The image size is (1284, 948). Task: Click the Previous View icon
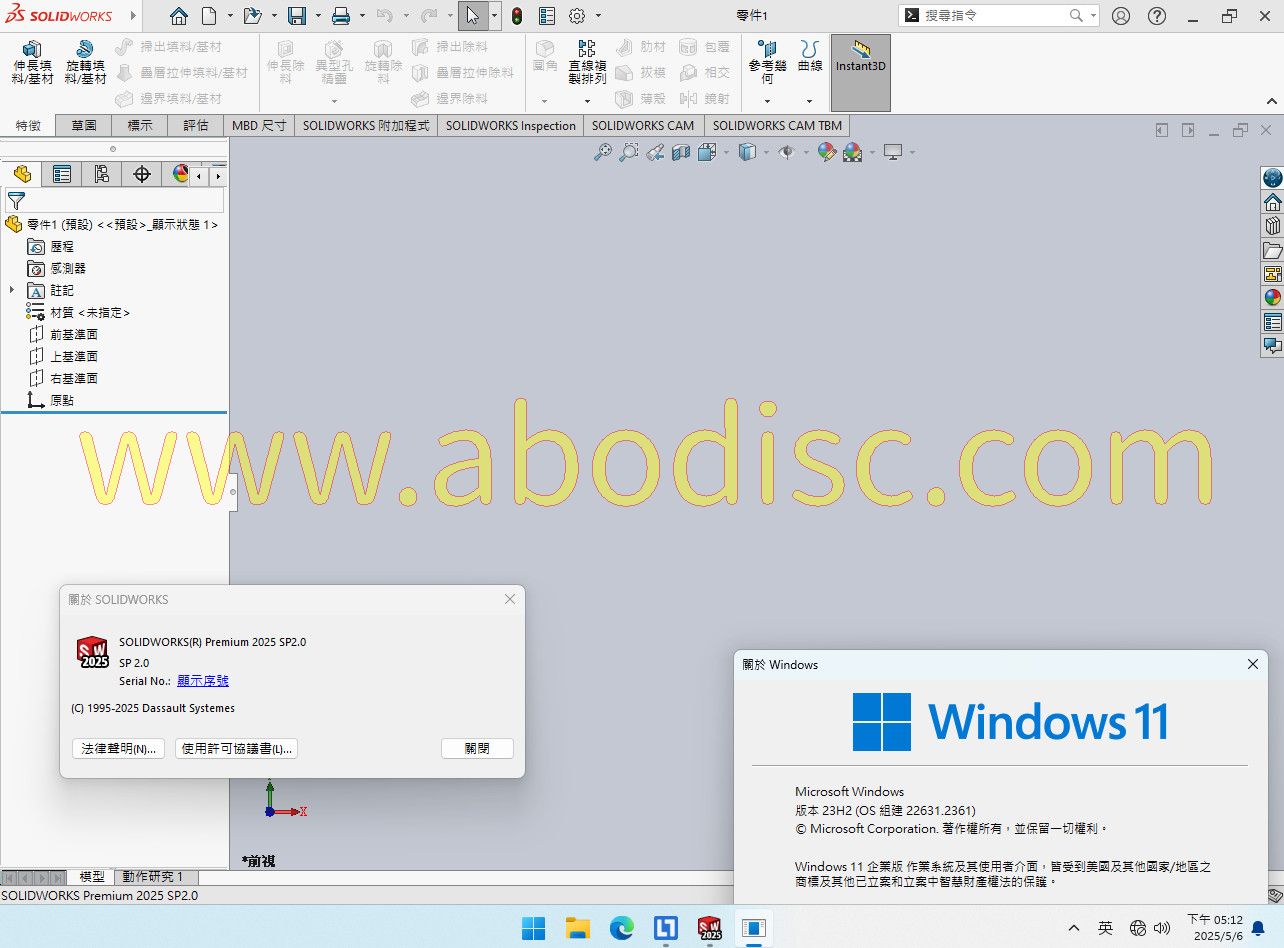click(x=654, y=152)
